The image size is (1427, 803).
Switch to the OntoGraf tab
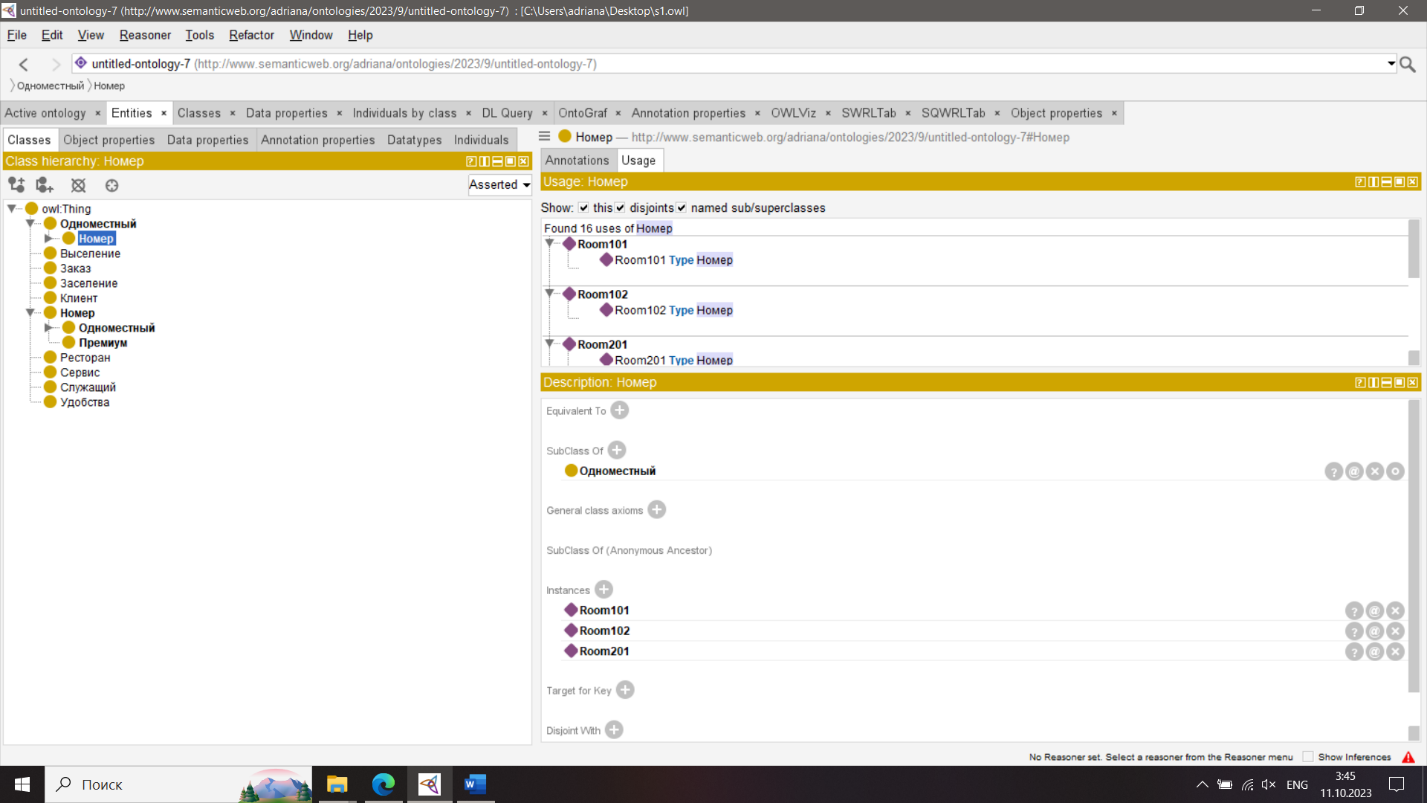point(583,113)
